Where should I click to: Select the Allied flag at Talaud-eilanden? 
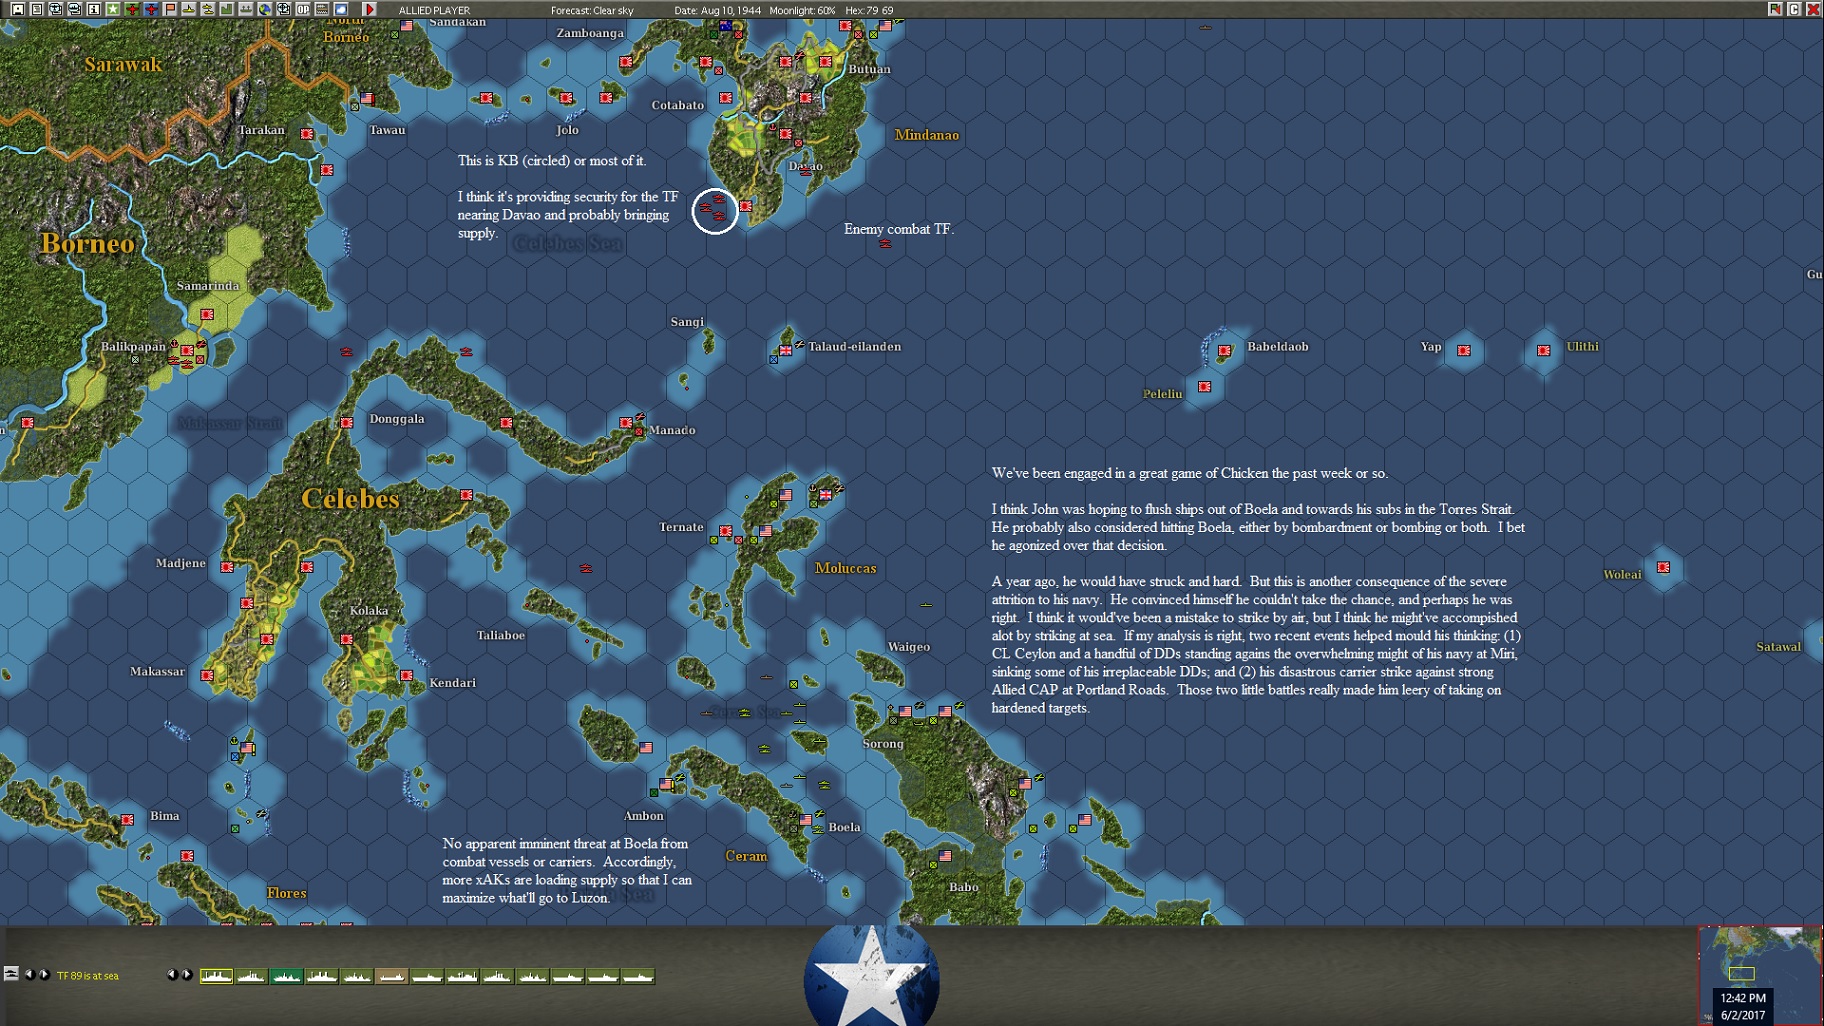(x=786, y=350)
